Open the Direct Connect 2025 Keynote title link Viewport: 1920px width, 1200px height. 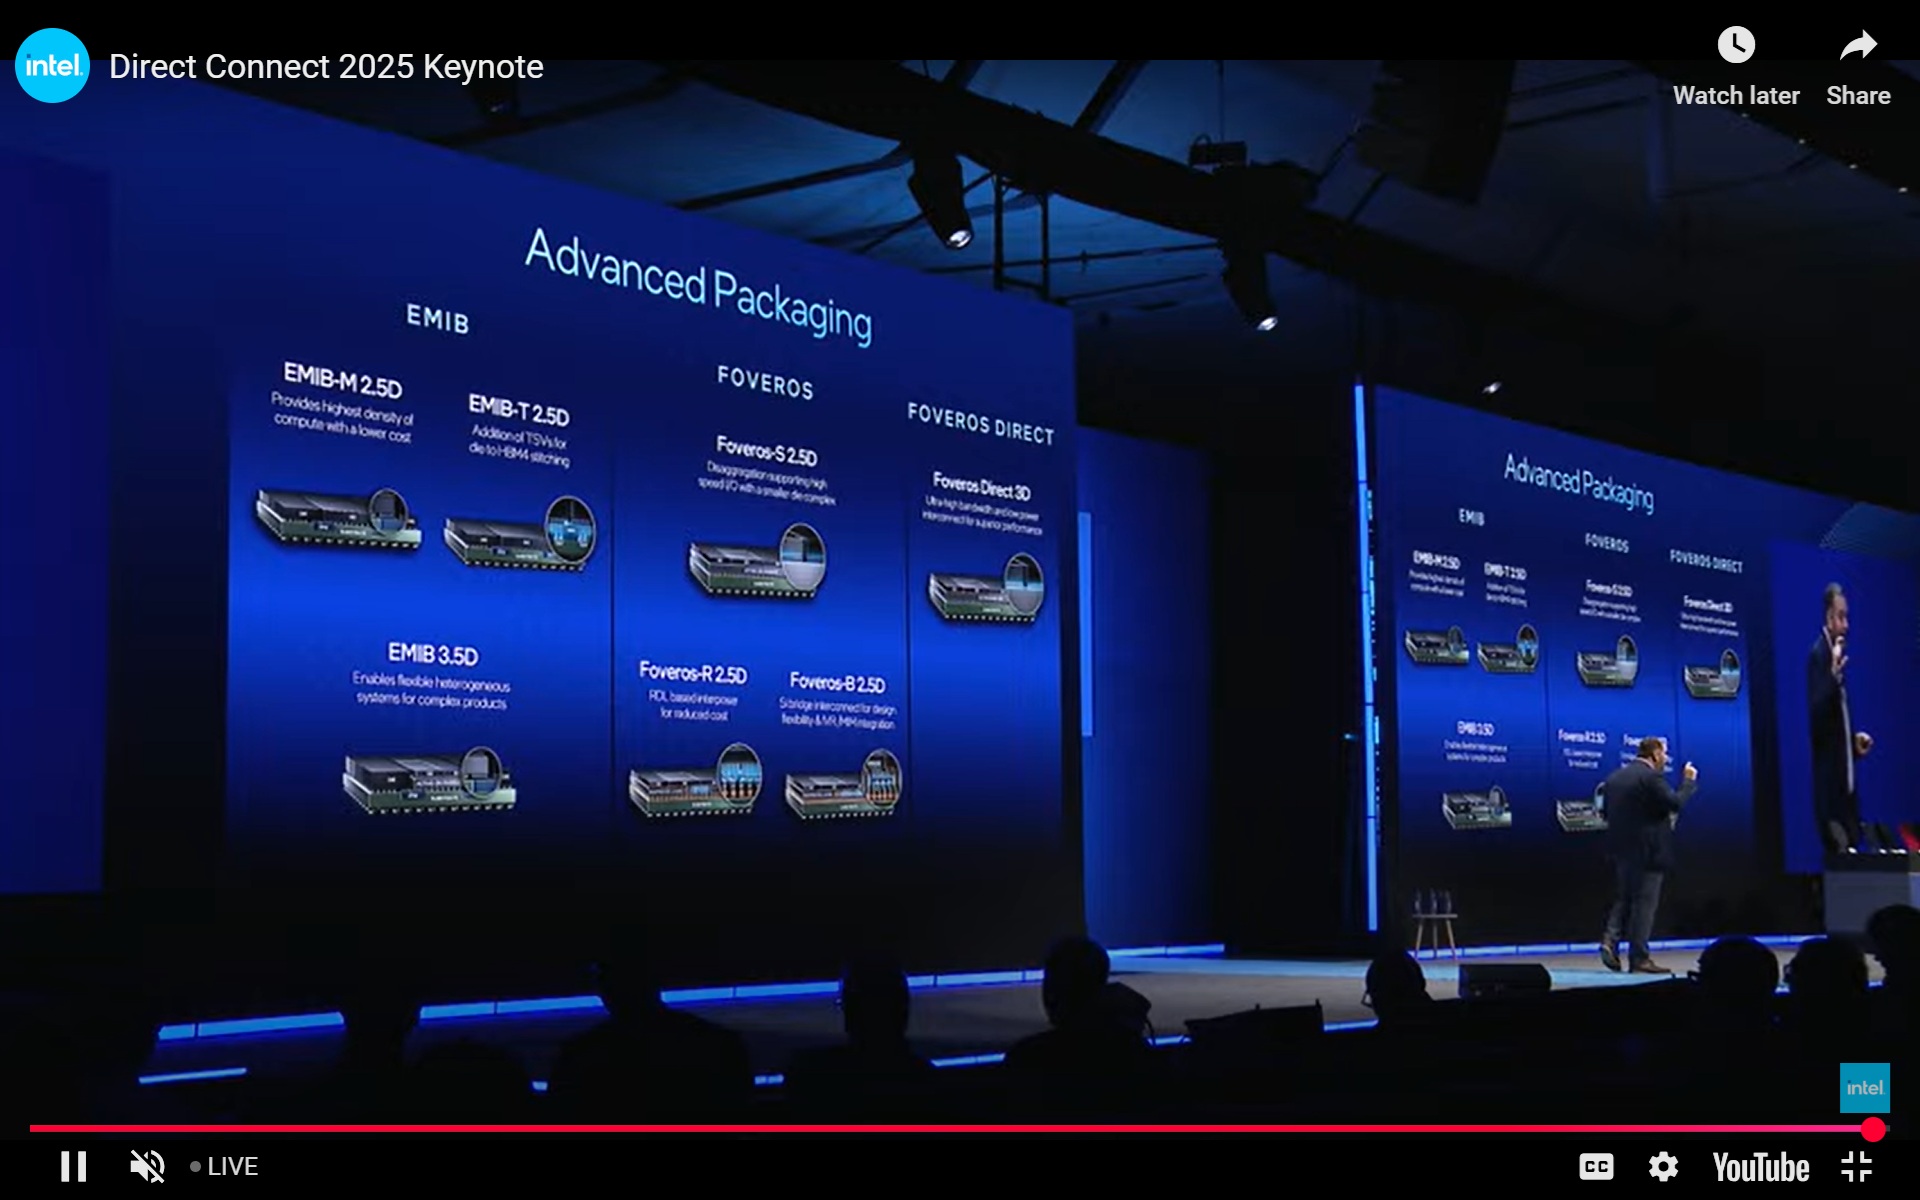(x=326, y=67)
